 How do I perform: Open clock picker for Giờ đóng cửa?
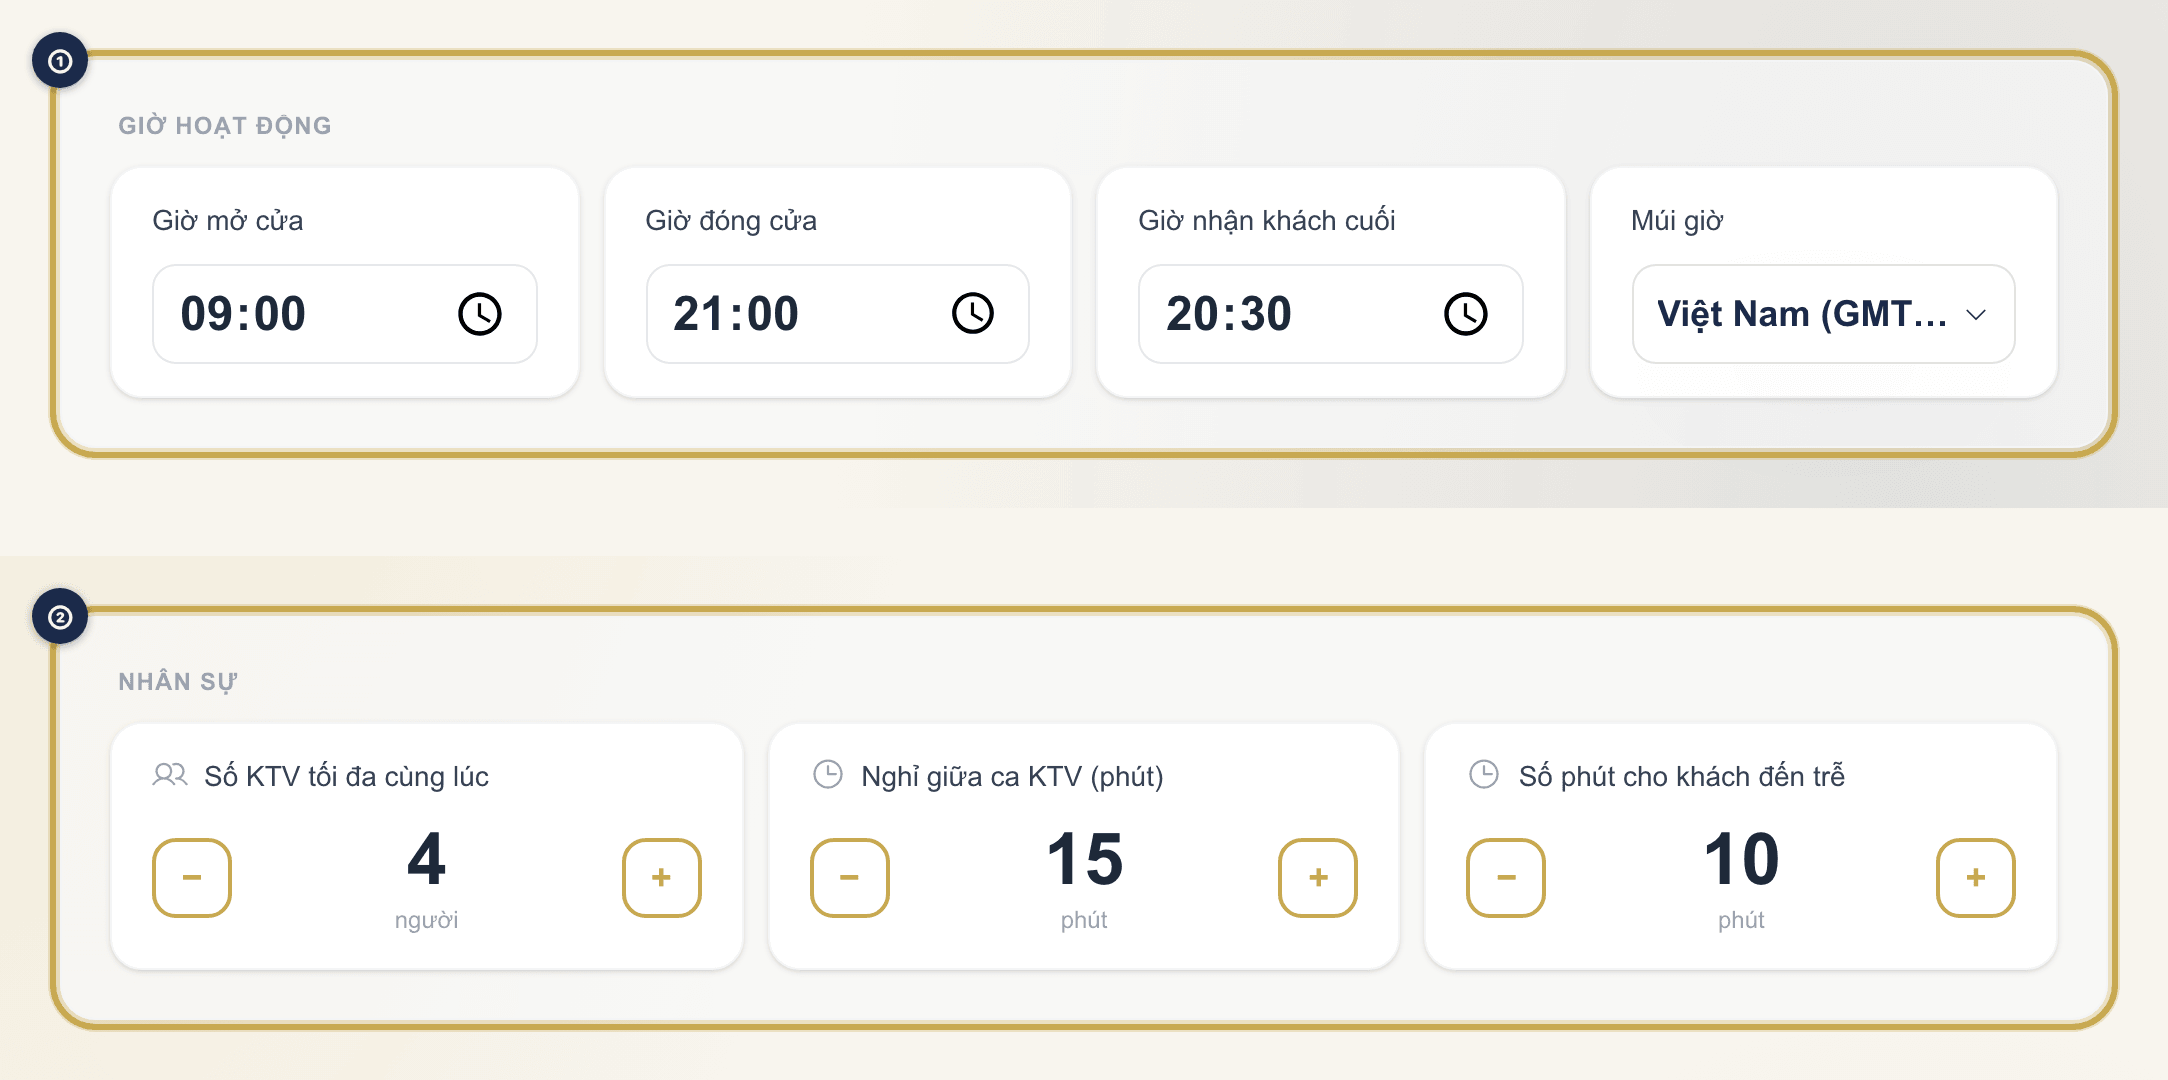pos(973,314)
